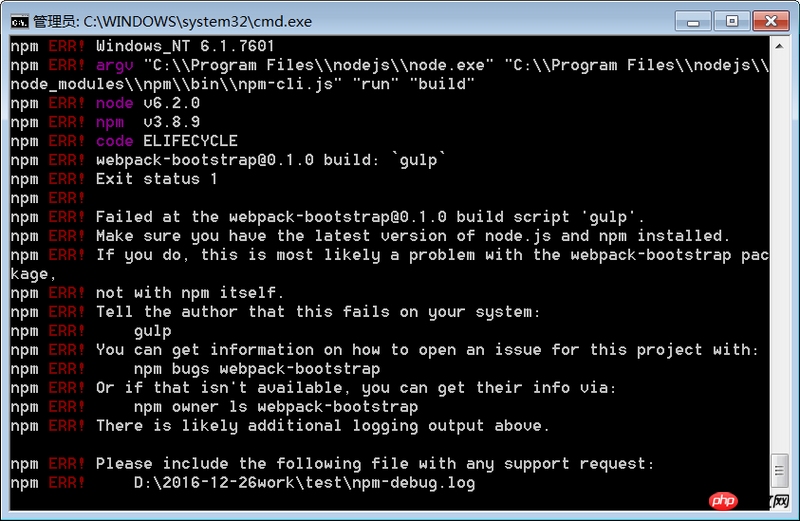
Task: Click the standalone 'gulp' line
Action: click(x=153, y=331)
